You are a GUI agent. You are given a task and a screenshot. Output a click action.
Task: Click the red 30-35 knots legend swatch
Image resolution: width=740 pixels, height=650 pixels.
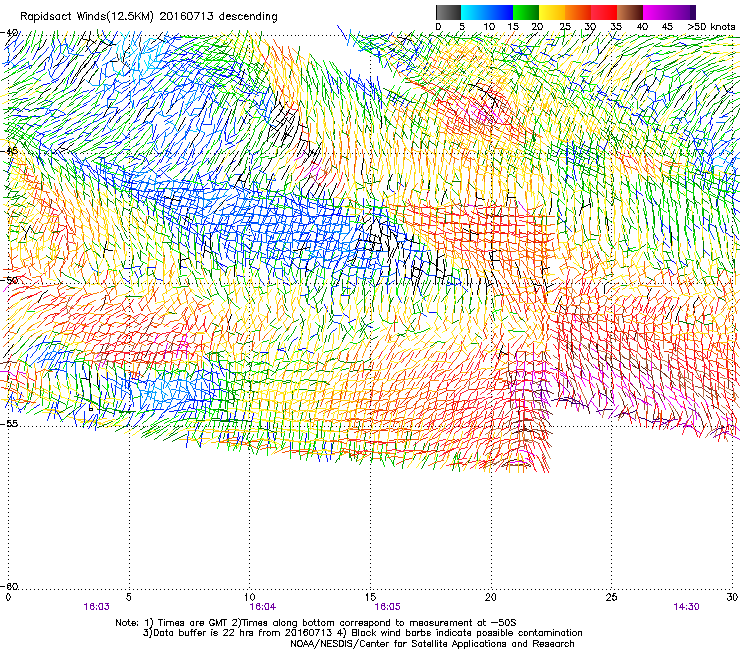coord(604,12)
